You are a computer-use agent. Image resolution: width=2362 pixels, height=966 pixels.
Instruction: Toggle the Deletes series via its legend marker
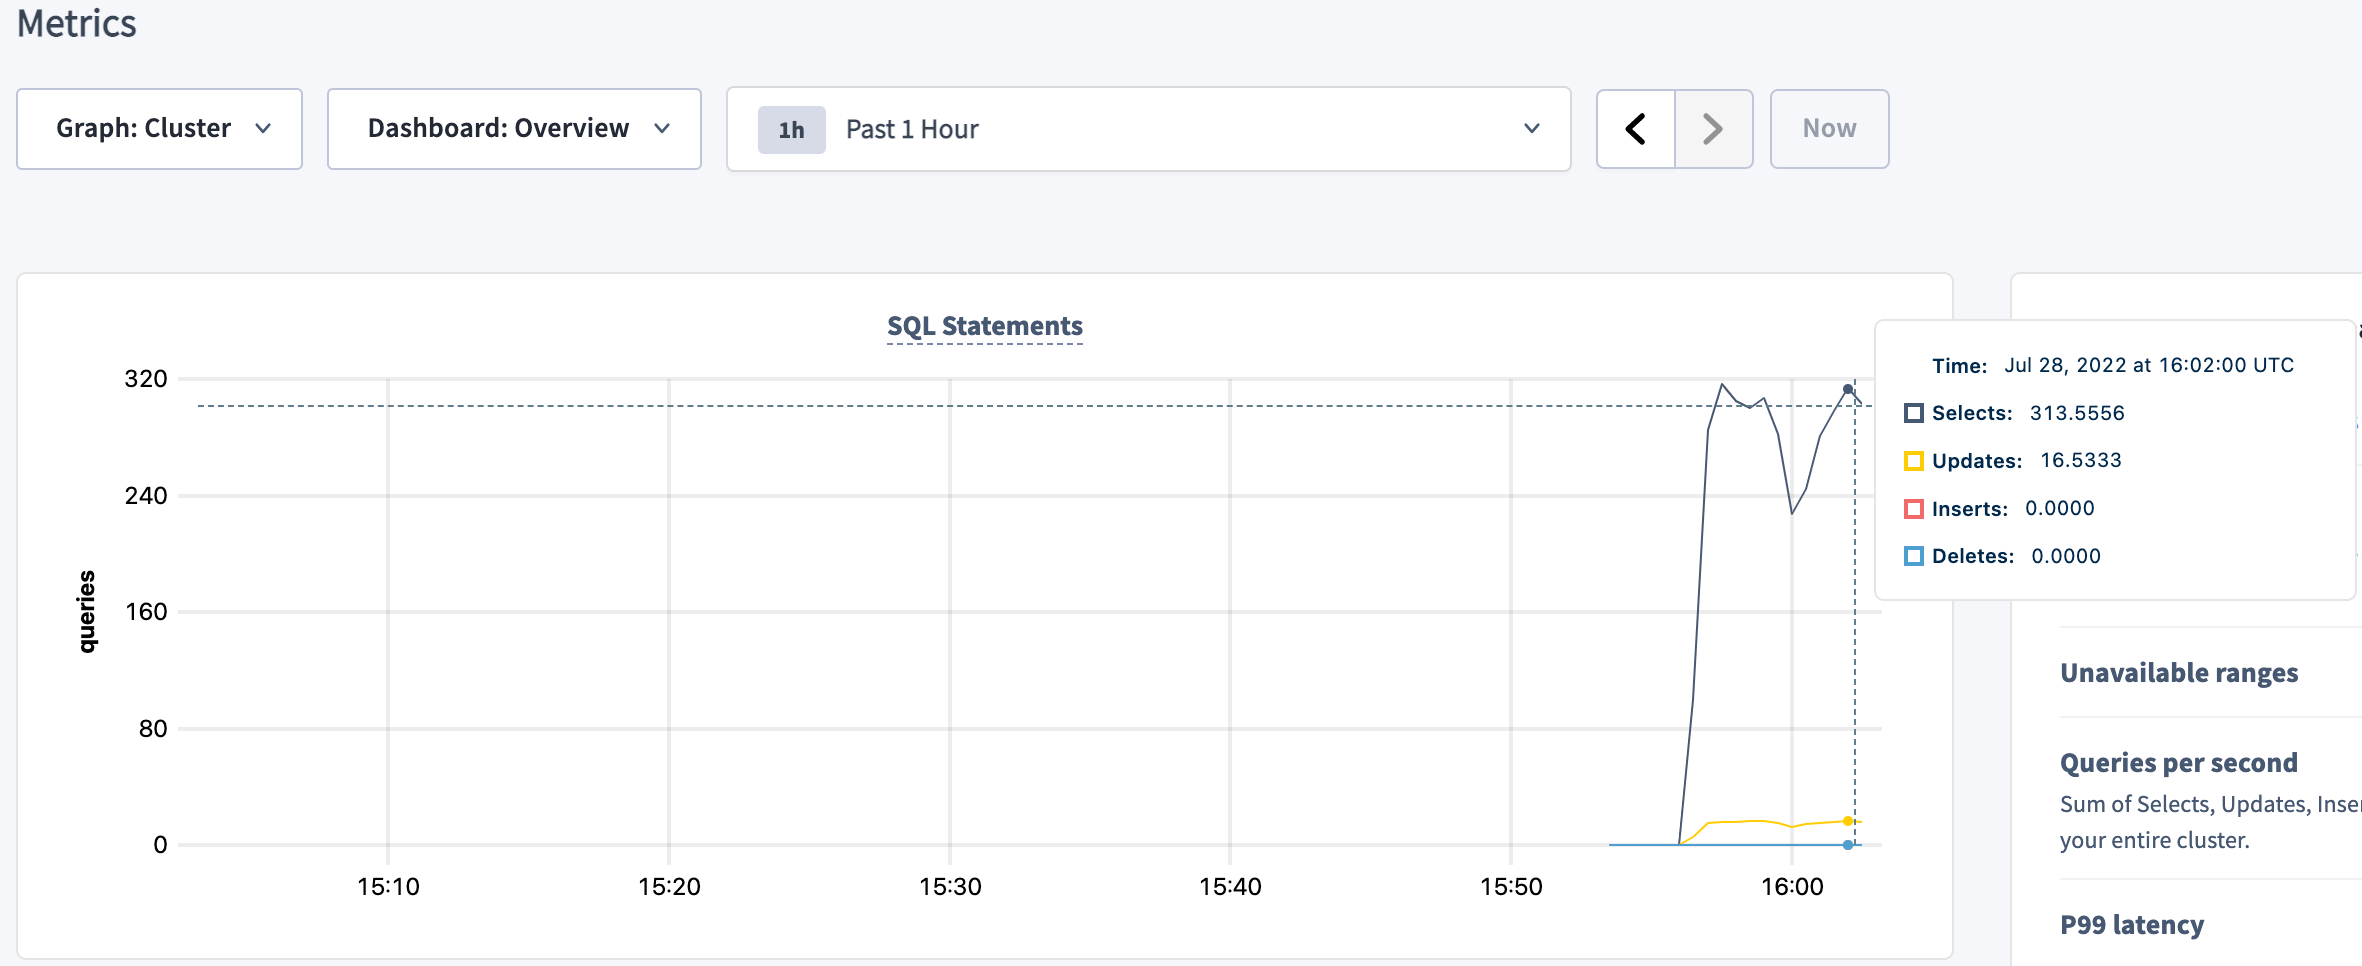pyautogui.click(x=1915, y=555)
